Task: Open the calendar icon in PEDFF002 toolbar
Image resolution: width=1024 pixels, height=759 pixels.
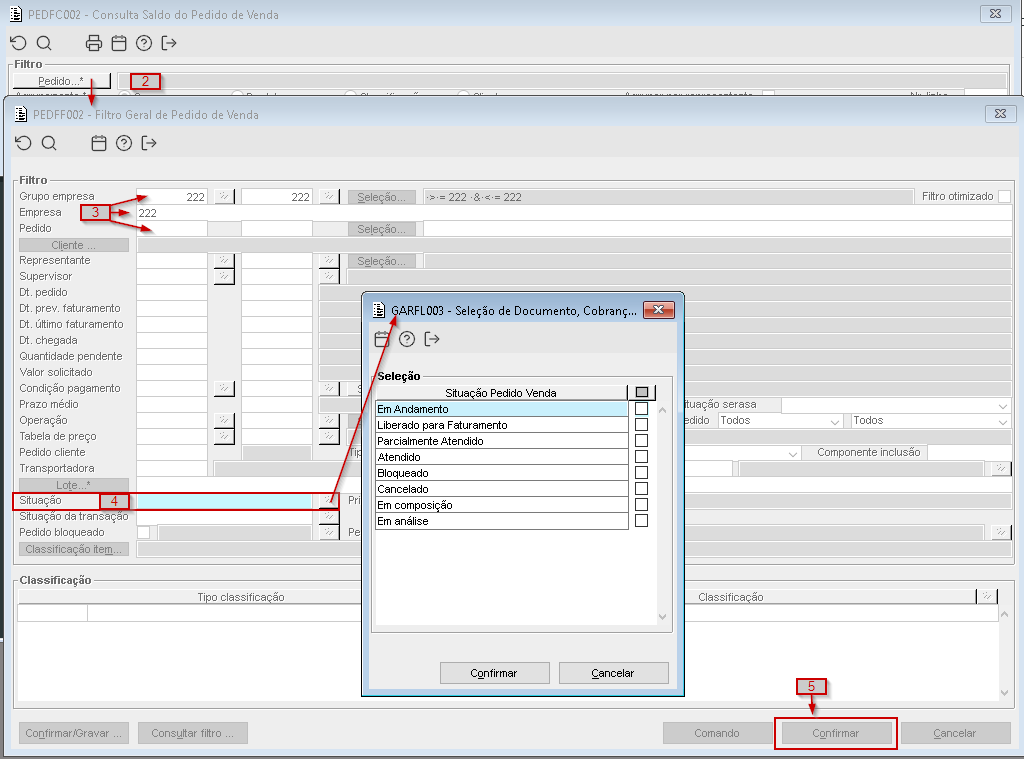Action: coord(99,143)
